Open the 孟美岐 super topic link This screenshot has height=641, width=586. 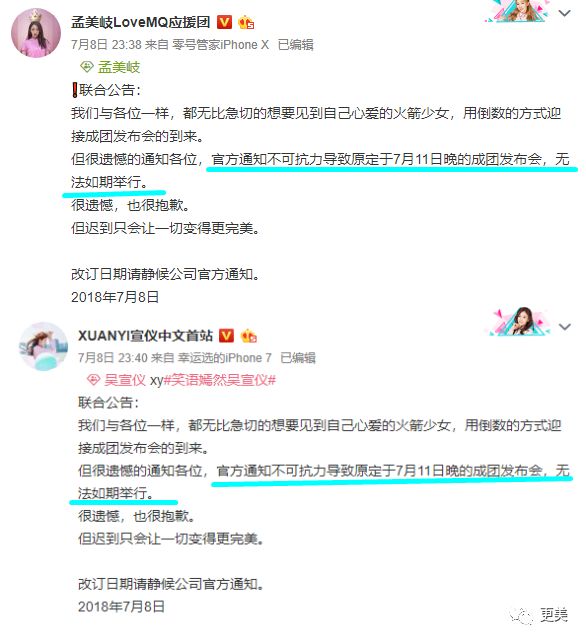pyautogui.click(x=119, y=67)
